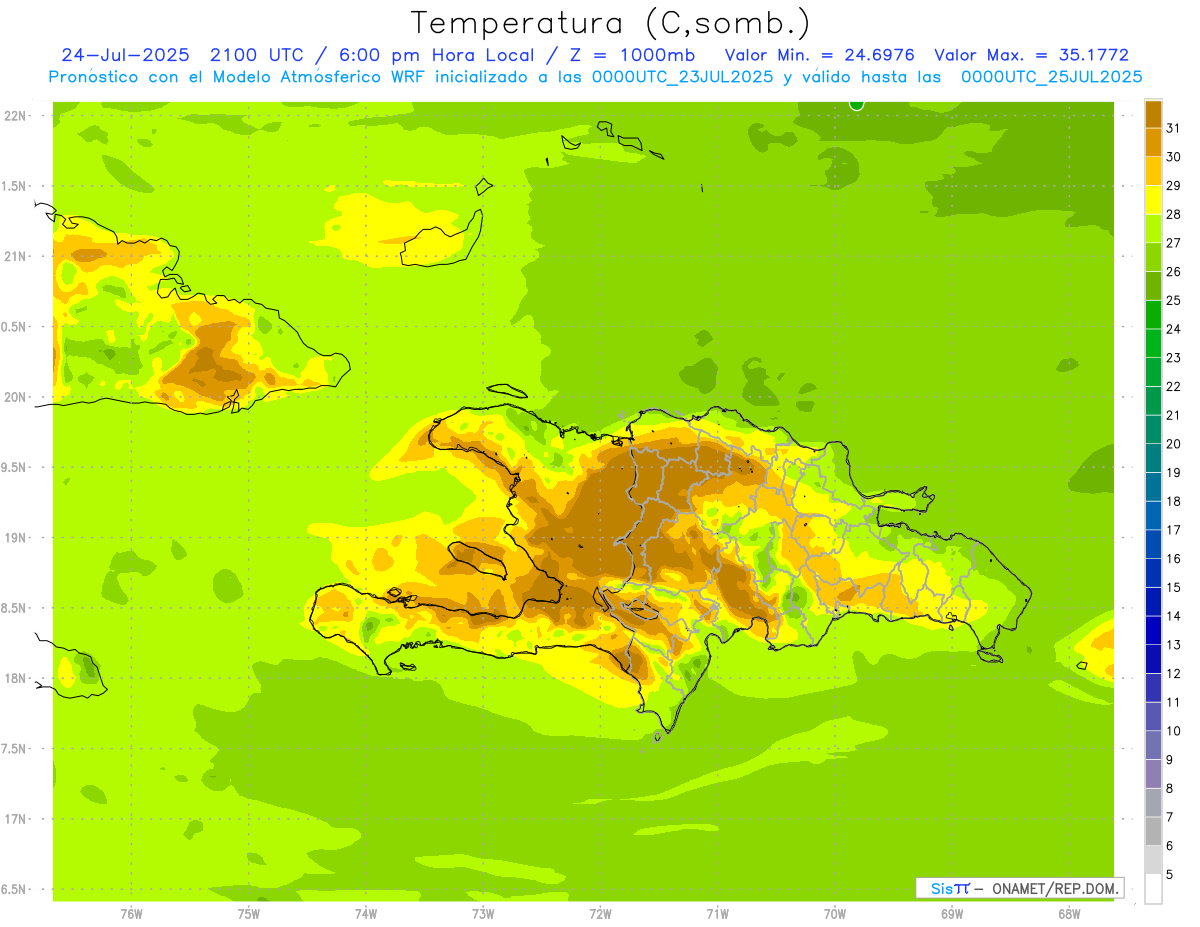Click the '21N' latitude axis label

click(x=15, y=256)
